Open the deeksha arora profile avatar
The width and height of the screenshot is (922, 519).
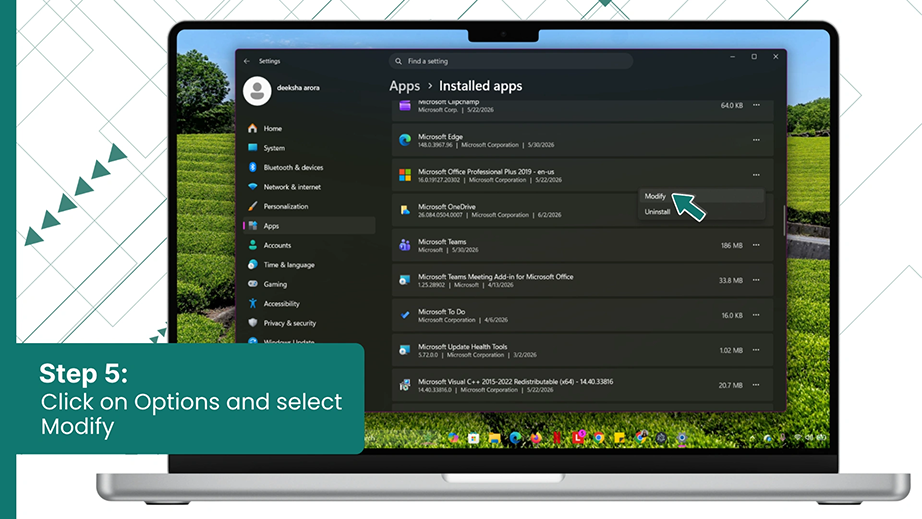(257, 91)
